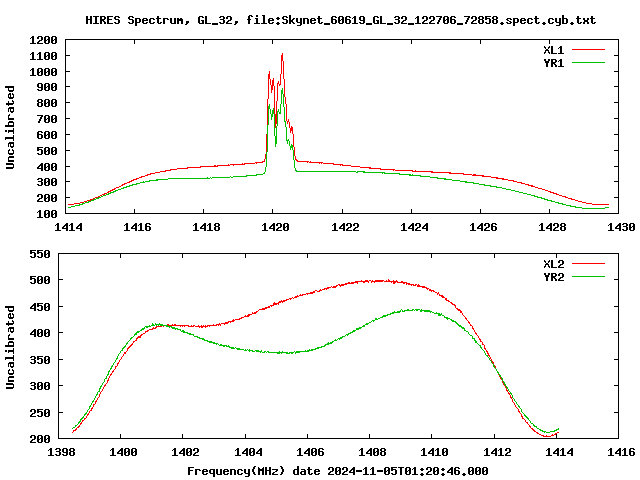Click the 550 y-axis tick label

coord(40,254)
